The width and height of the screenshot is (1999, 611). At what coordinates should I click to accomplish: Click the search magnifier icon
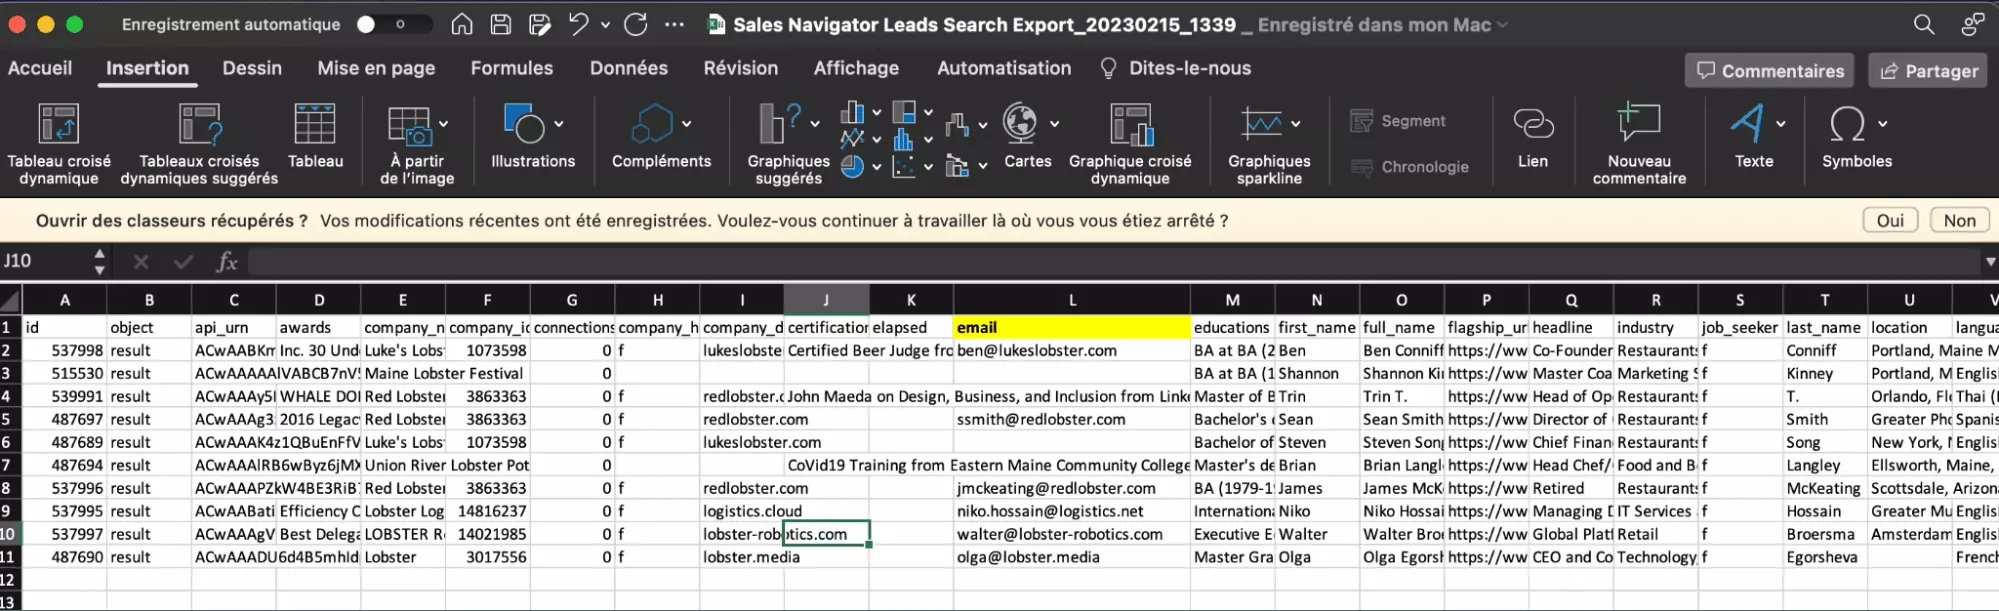coord(1923,25)
